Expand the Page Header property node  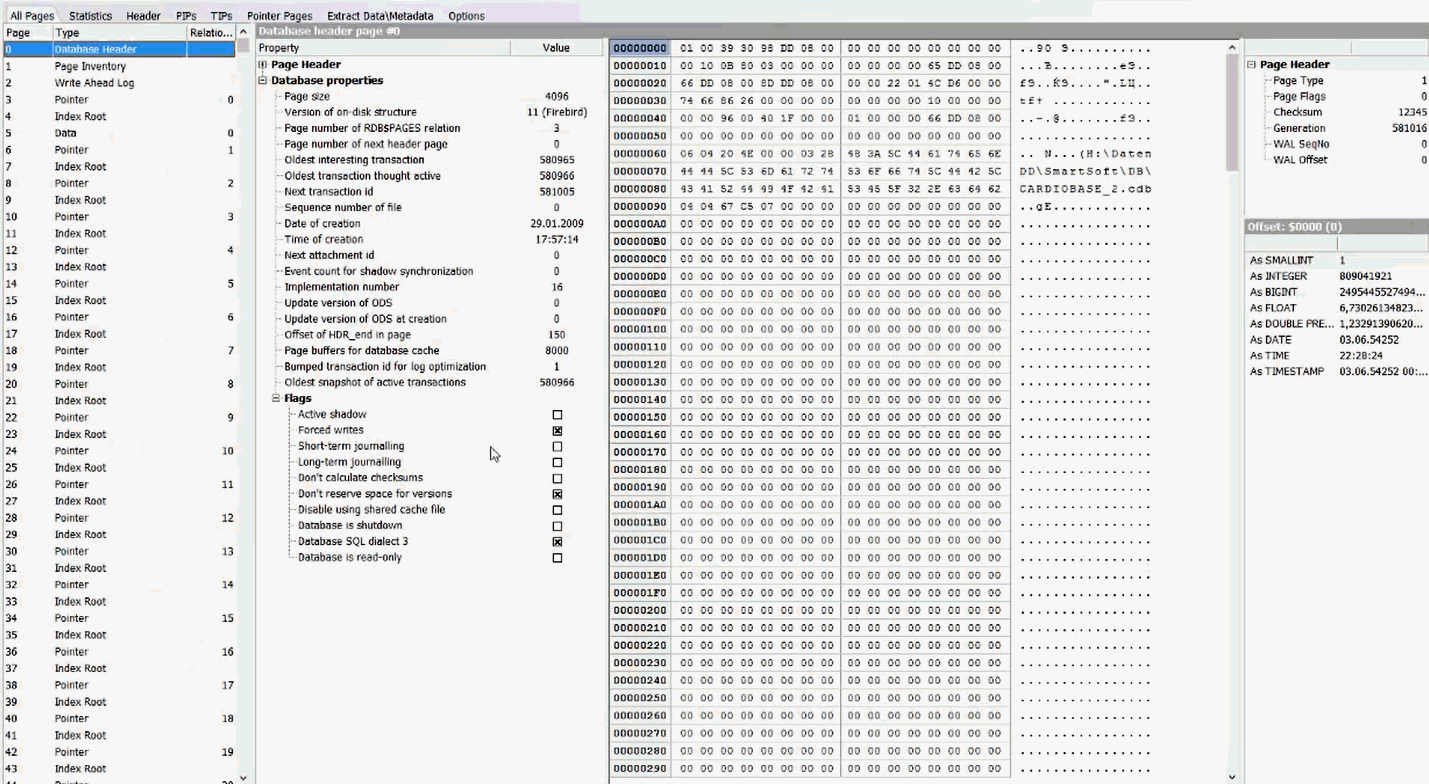263,64
